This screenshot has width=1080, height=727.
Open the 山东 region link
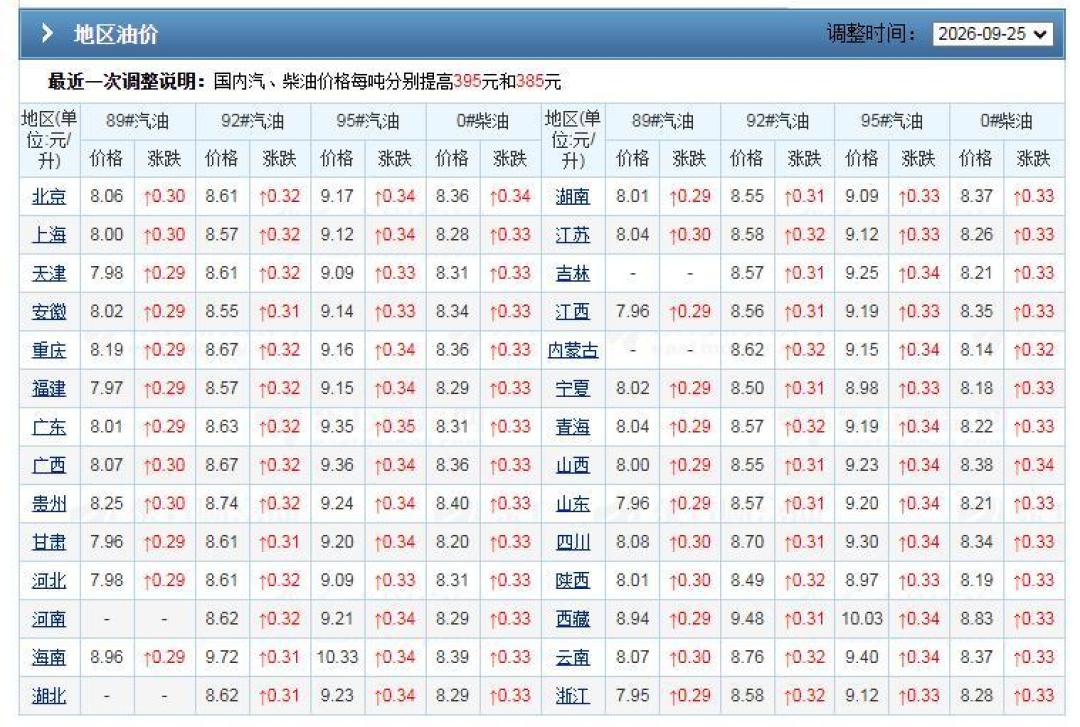(572, 504)
